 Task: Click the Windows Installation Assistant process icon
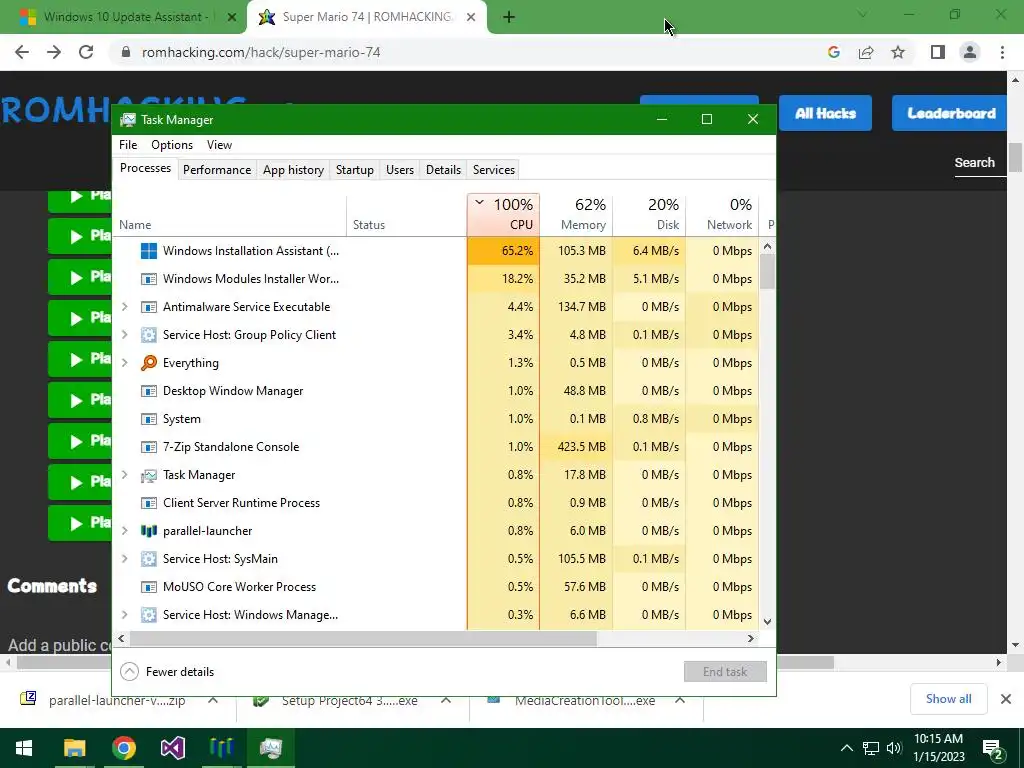coord(149,251)
